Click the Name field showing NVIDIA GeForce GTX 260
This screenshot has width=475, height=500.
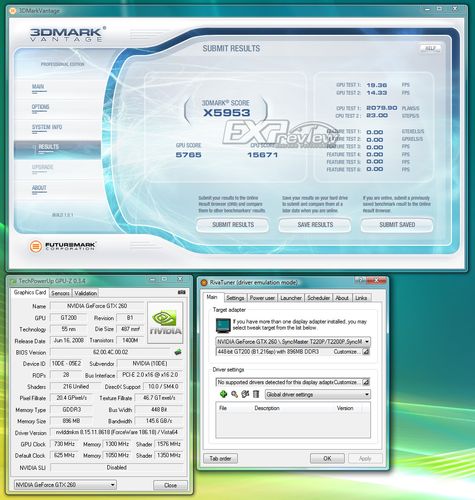pos(97,306)
